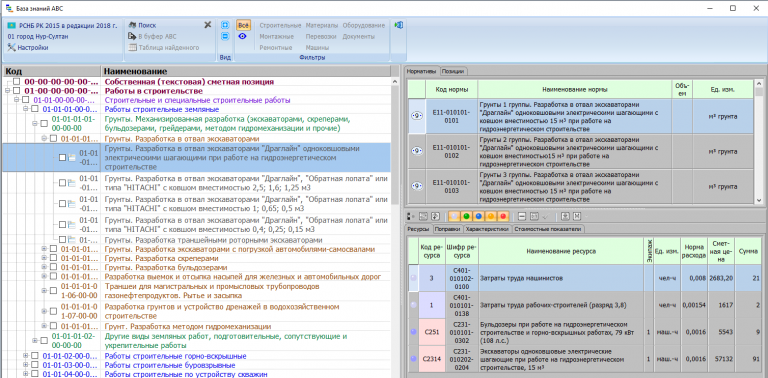Screen dimensions: 768x378
Task: Select the green resource filter circle
Action: [x=467, y=216]
